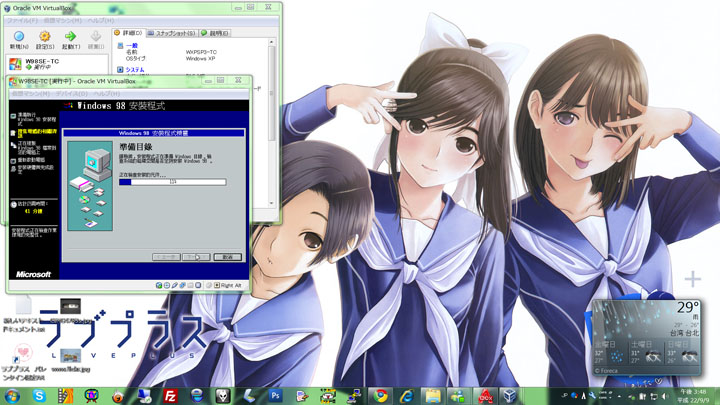720x405 pixels.
Task: Select the blue jpg thumbnail near LOVEPLUS text
Action: click(70, 356)
